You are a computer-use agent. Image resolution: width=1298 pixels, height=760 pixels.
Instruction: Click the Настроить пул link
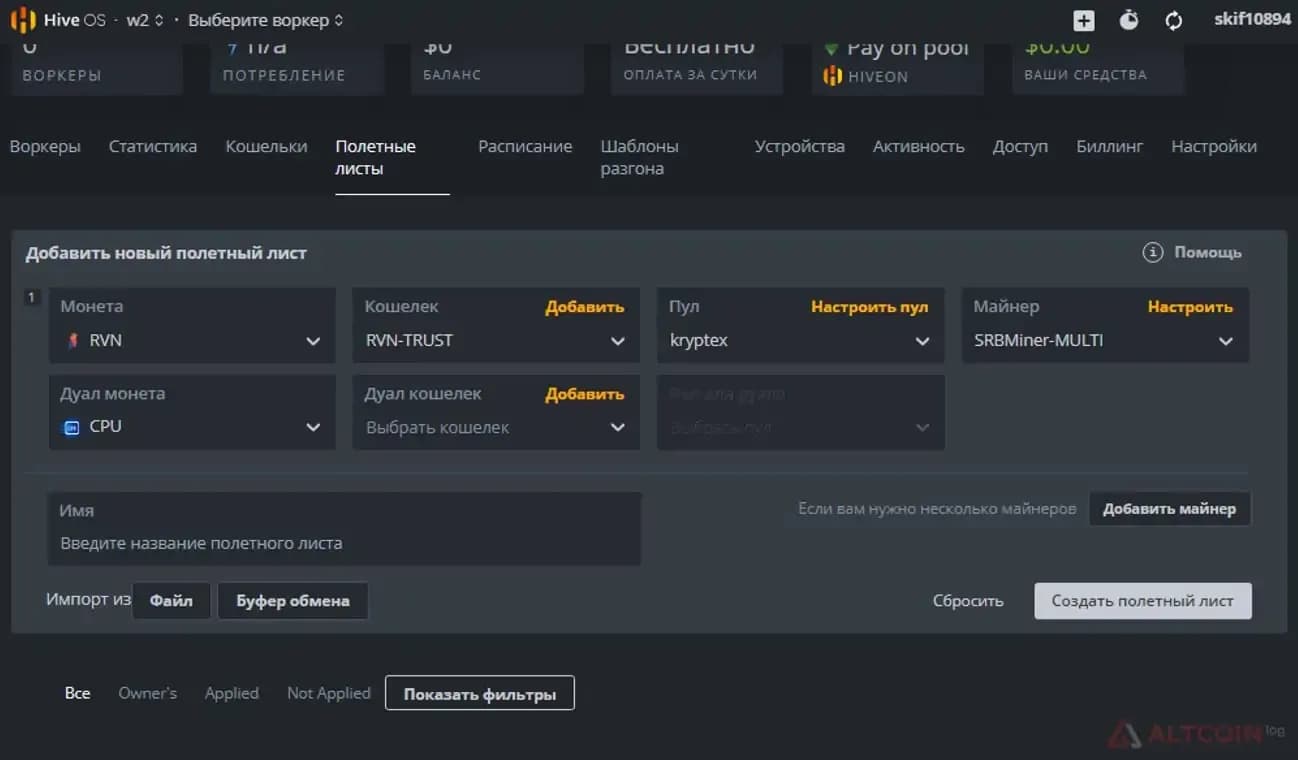click(870, 307)
